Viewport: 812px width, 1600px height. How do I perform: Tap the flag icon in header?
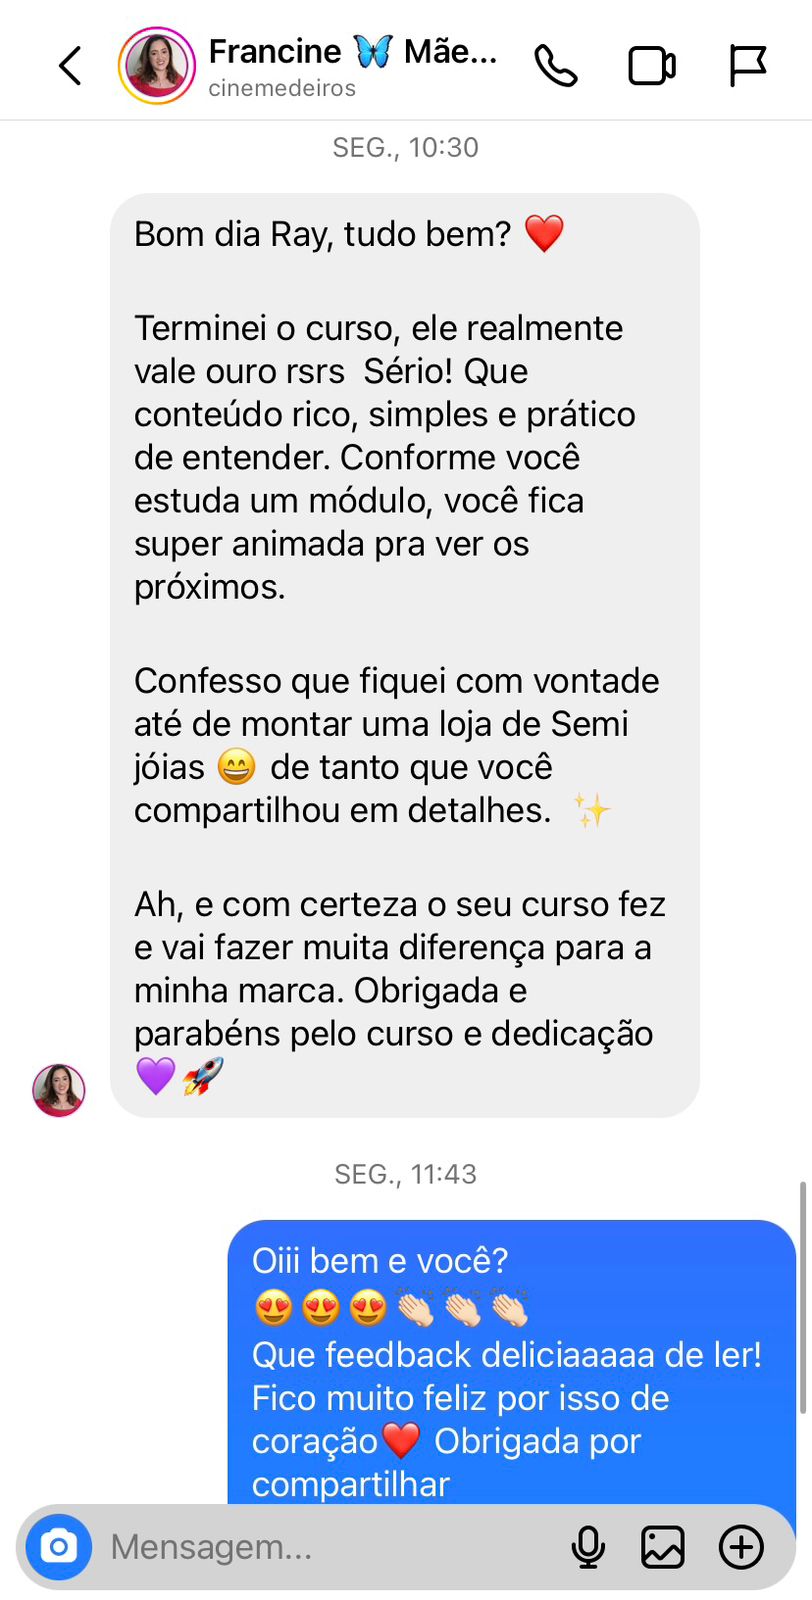(x=747, y=66)
